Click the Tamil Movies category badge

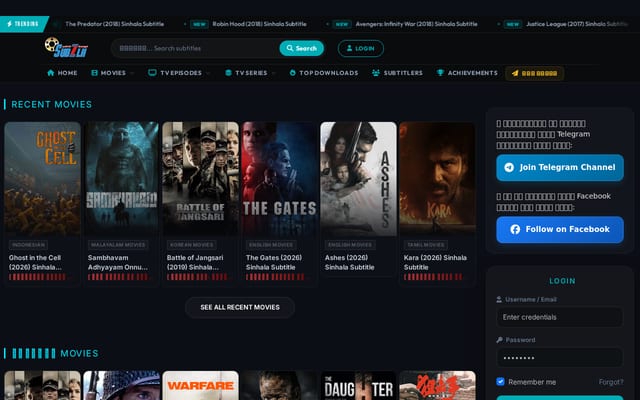click(x=426, y=245)
